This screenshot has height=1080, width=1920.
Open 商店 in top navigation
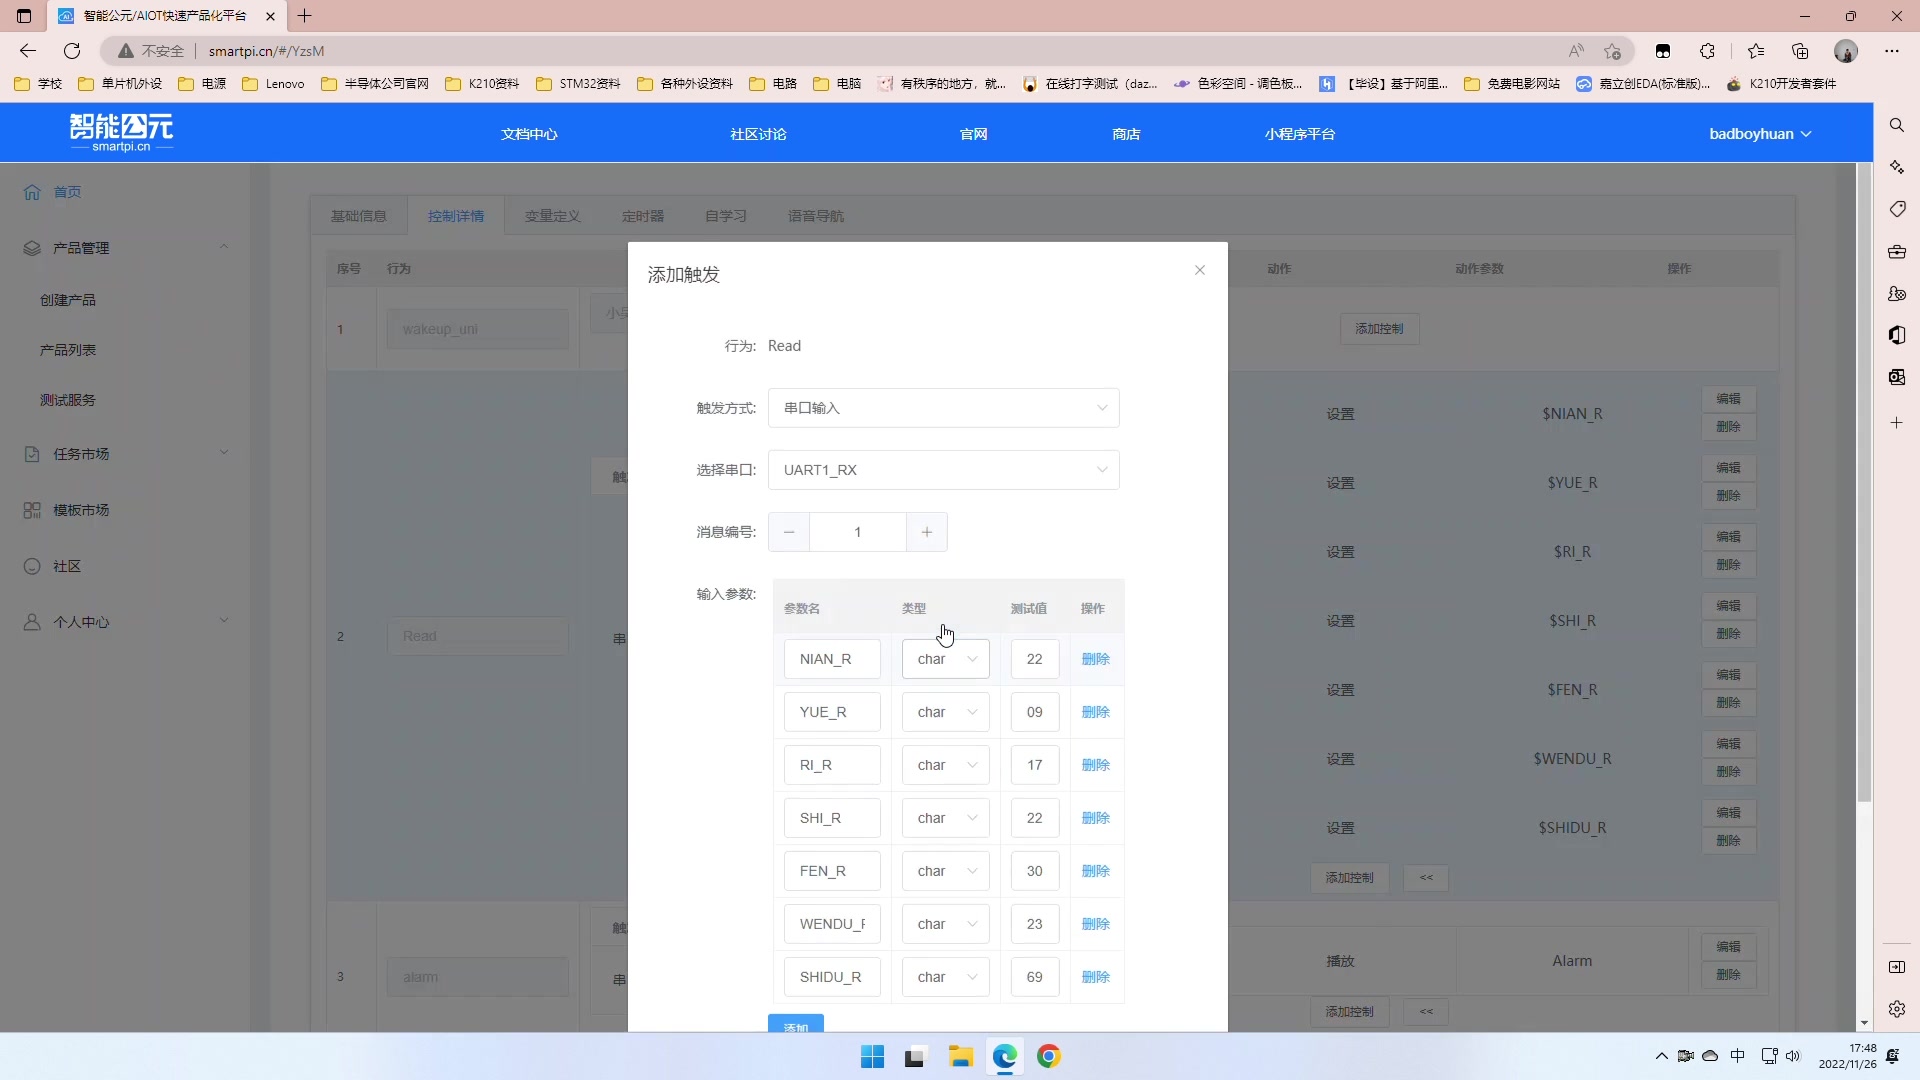coord(1126,134)
